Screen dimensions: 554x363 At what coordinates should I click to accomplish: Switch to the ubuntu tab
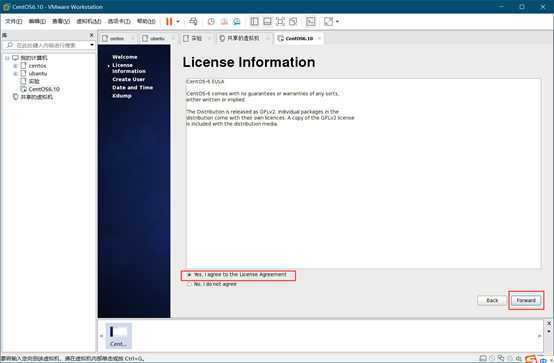point(157,39)
